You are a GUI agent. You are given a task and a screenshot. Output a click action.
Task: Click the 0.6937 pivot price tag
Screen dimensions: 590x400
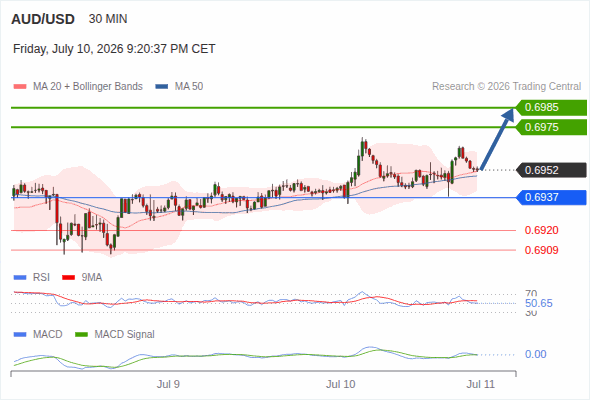(552, 197)
